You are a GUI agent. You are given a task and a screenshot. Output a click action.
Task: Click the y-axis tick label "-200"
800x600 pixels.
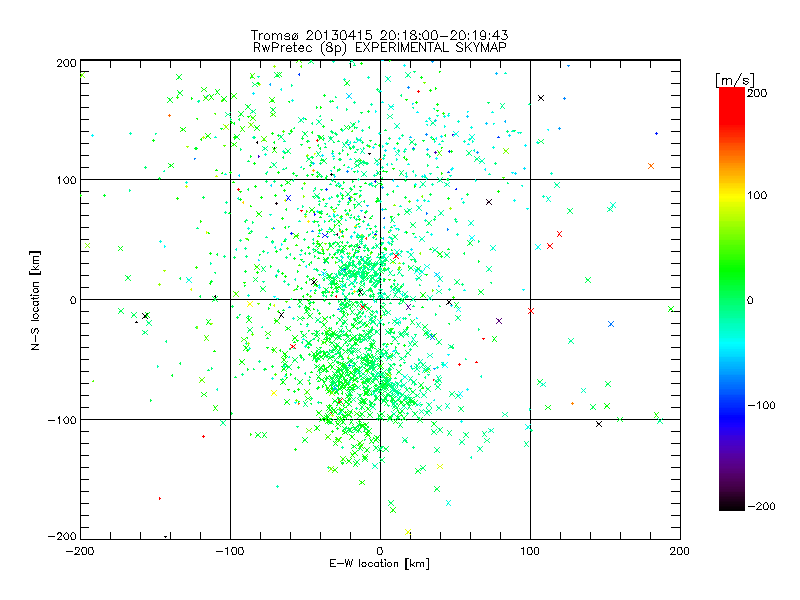[x=62, y=536]
